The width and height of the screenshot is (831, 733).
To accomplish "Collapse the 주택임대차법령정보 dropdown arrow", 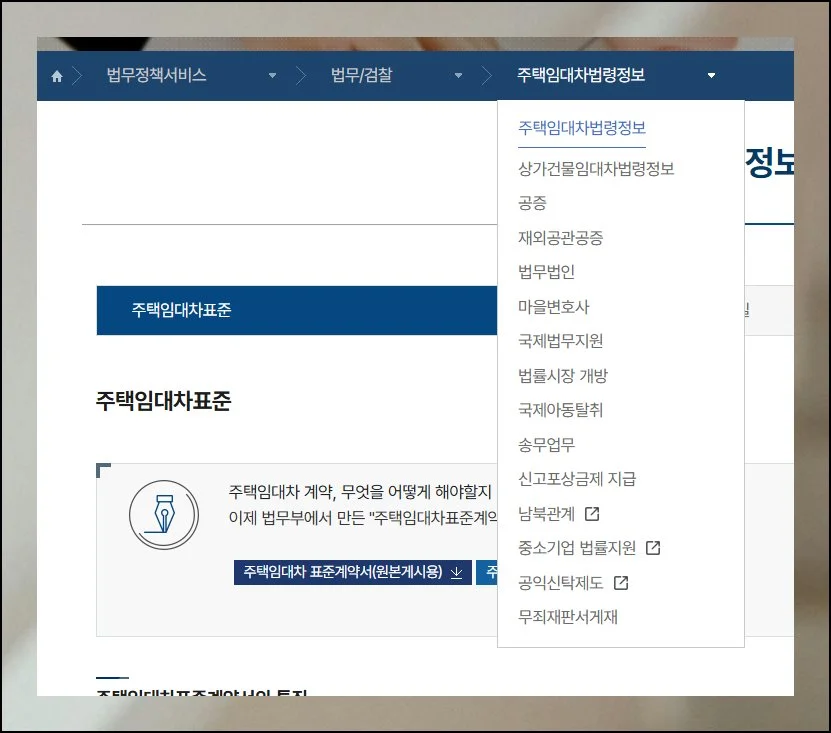I will [x=711, y=76].
